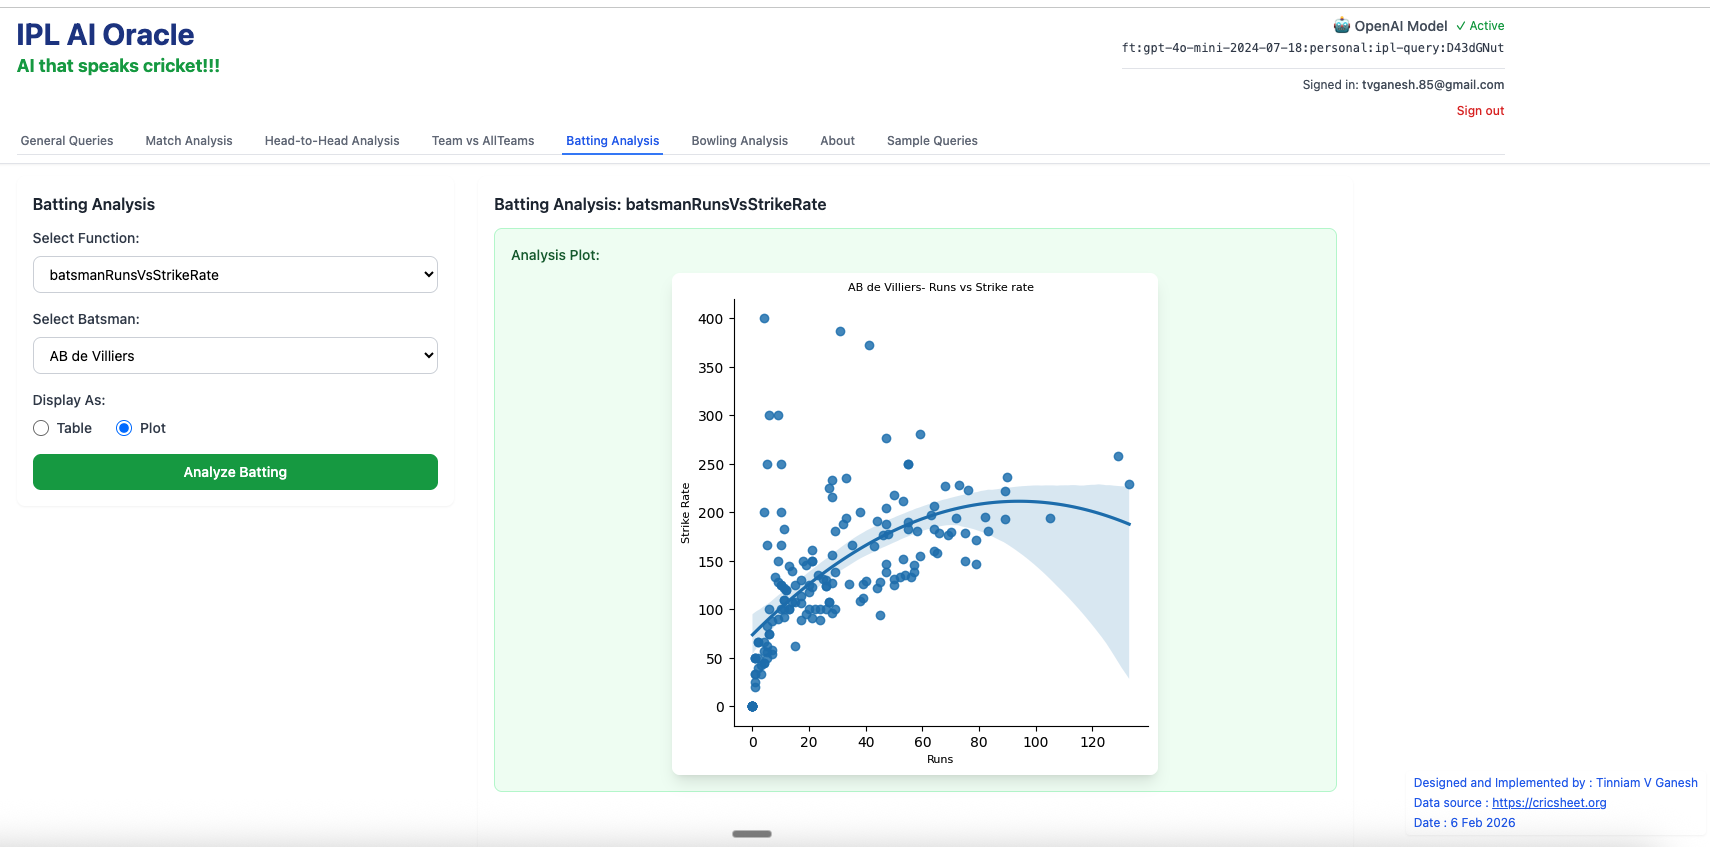Select the Table radio button
1710x847 pixels.
tap(41, 428)
